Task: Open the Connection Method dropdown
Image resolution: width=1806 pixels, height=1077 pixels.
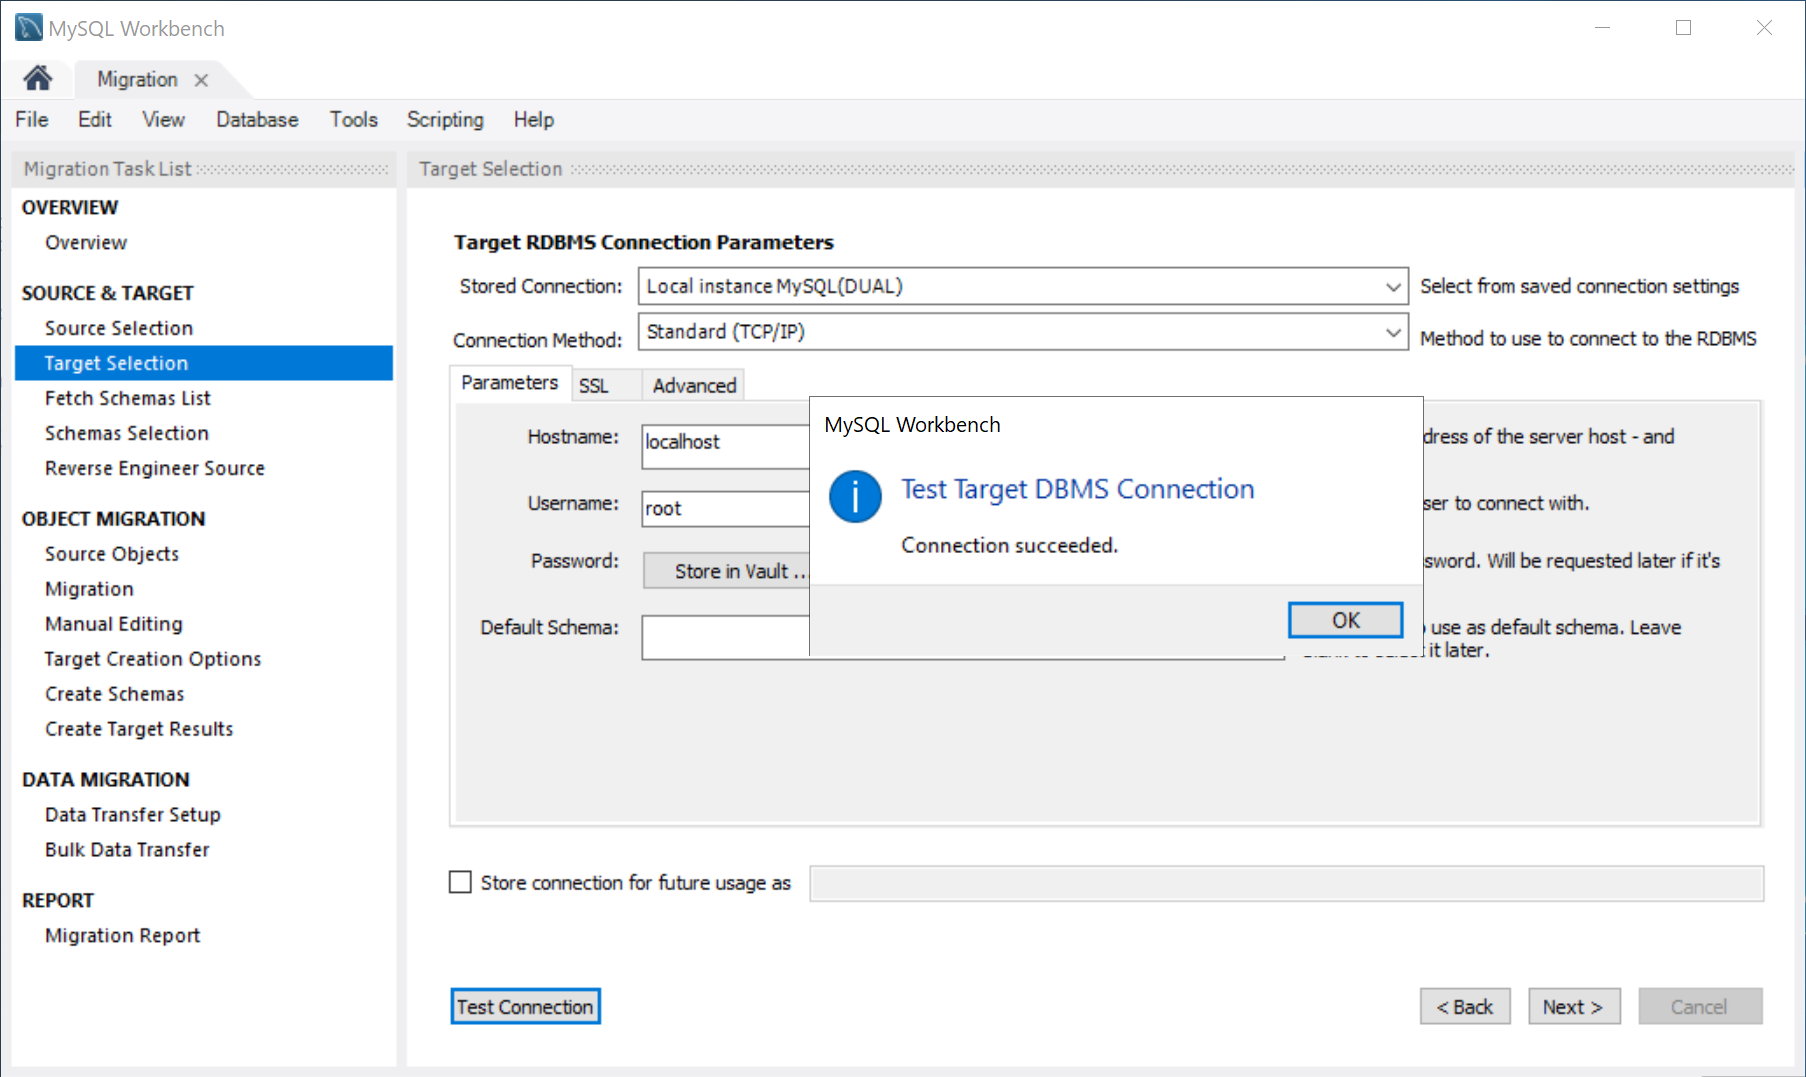Action: (x=1392, y=332)
